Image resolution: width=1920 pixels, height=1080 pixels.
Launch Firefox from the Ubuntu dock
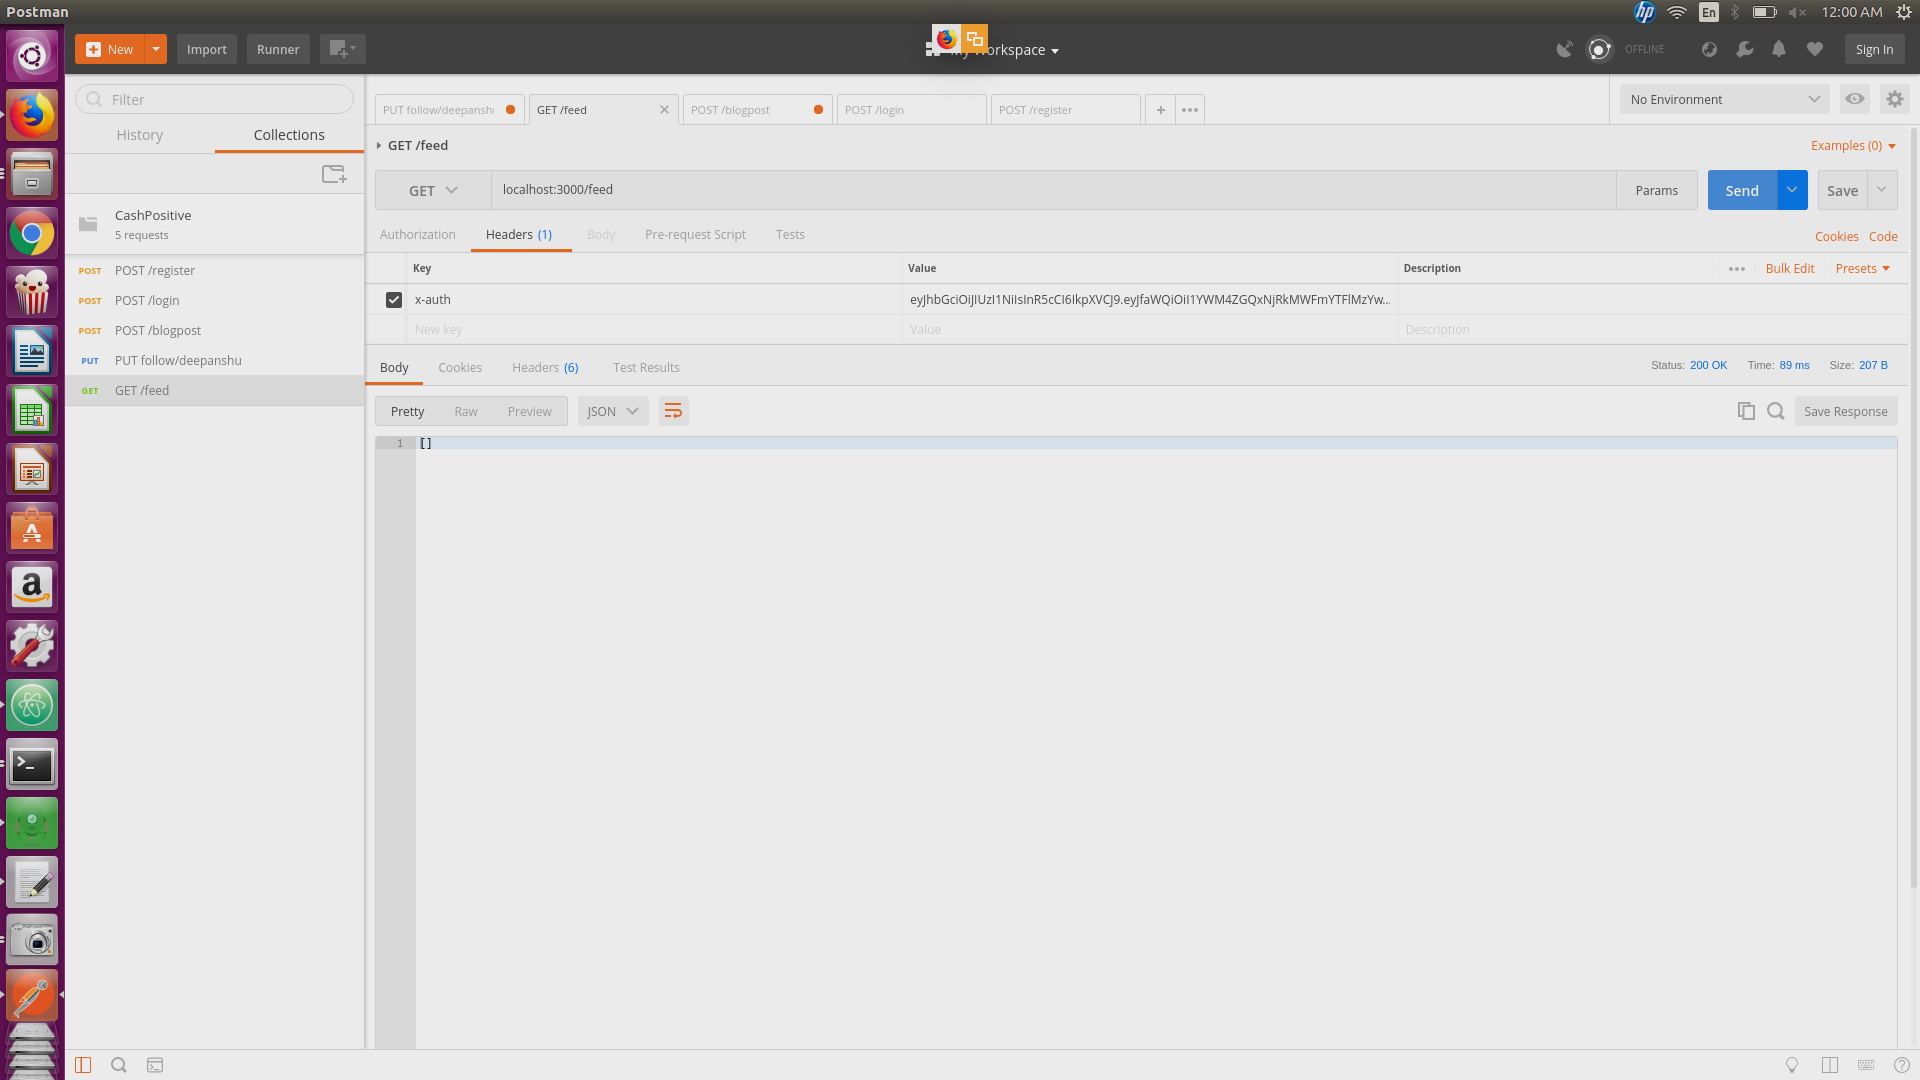(32, 115)
